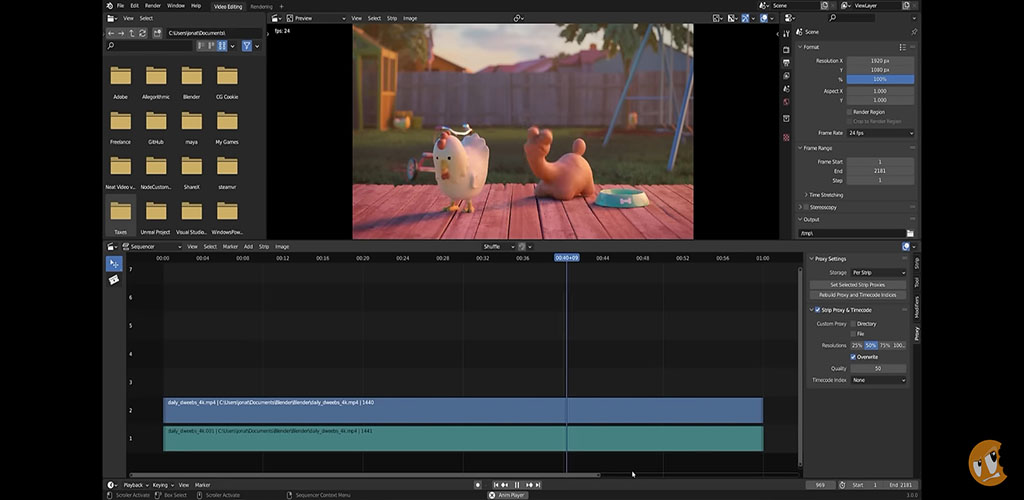
Task: Toggle auto keying record button
Action: [478, 485]
